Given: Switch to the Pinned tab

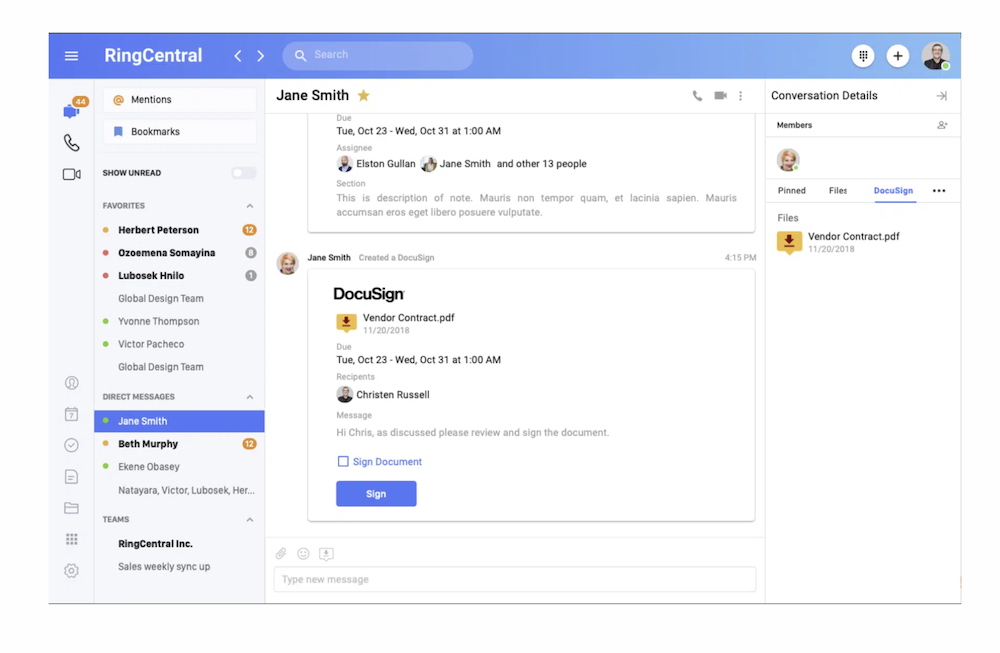Looking at the screenshot, I should (791, 191).
